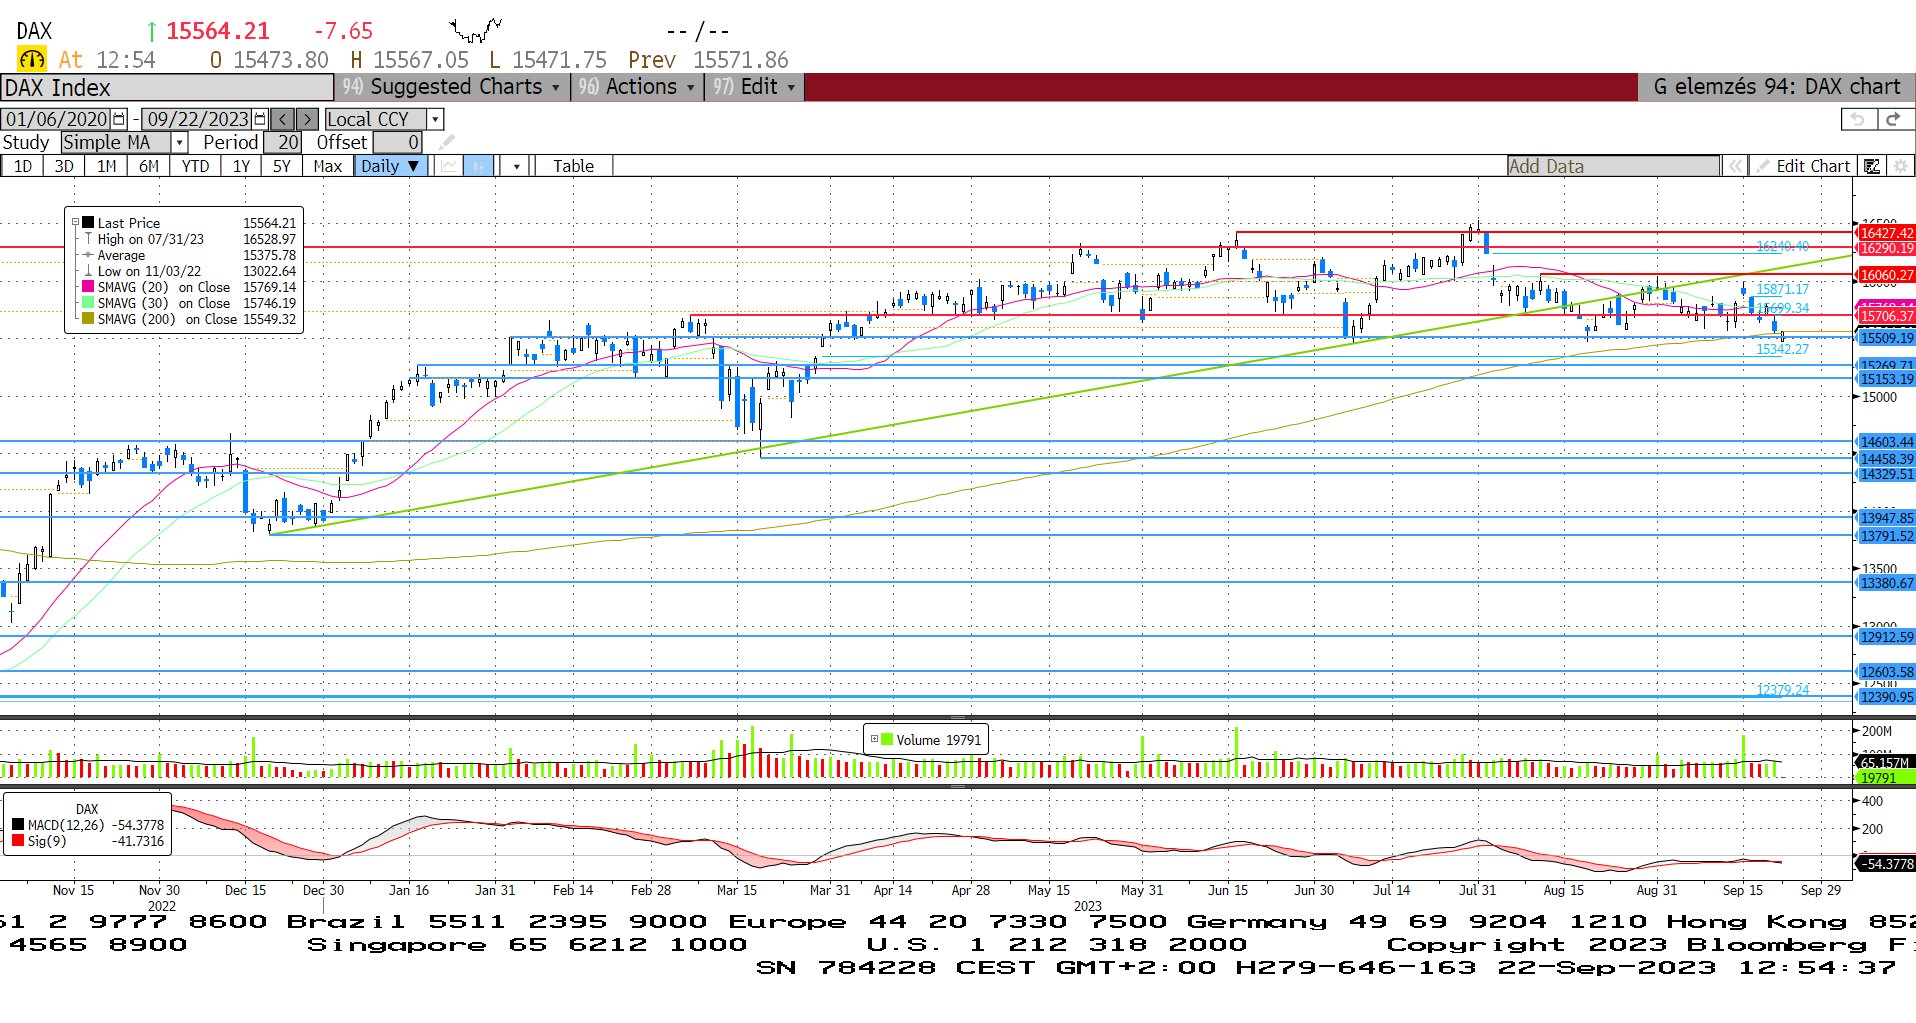Select the YTD range tab
Screen dimensions: 1916x1023
coord(195,166)
